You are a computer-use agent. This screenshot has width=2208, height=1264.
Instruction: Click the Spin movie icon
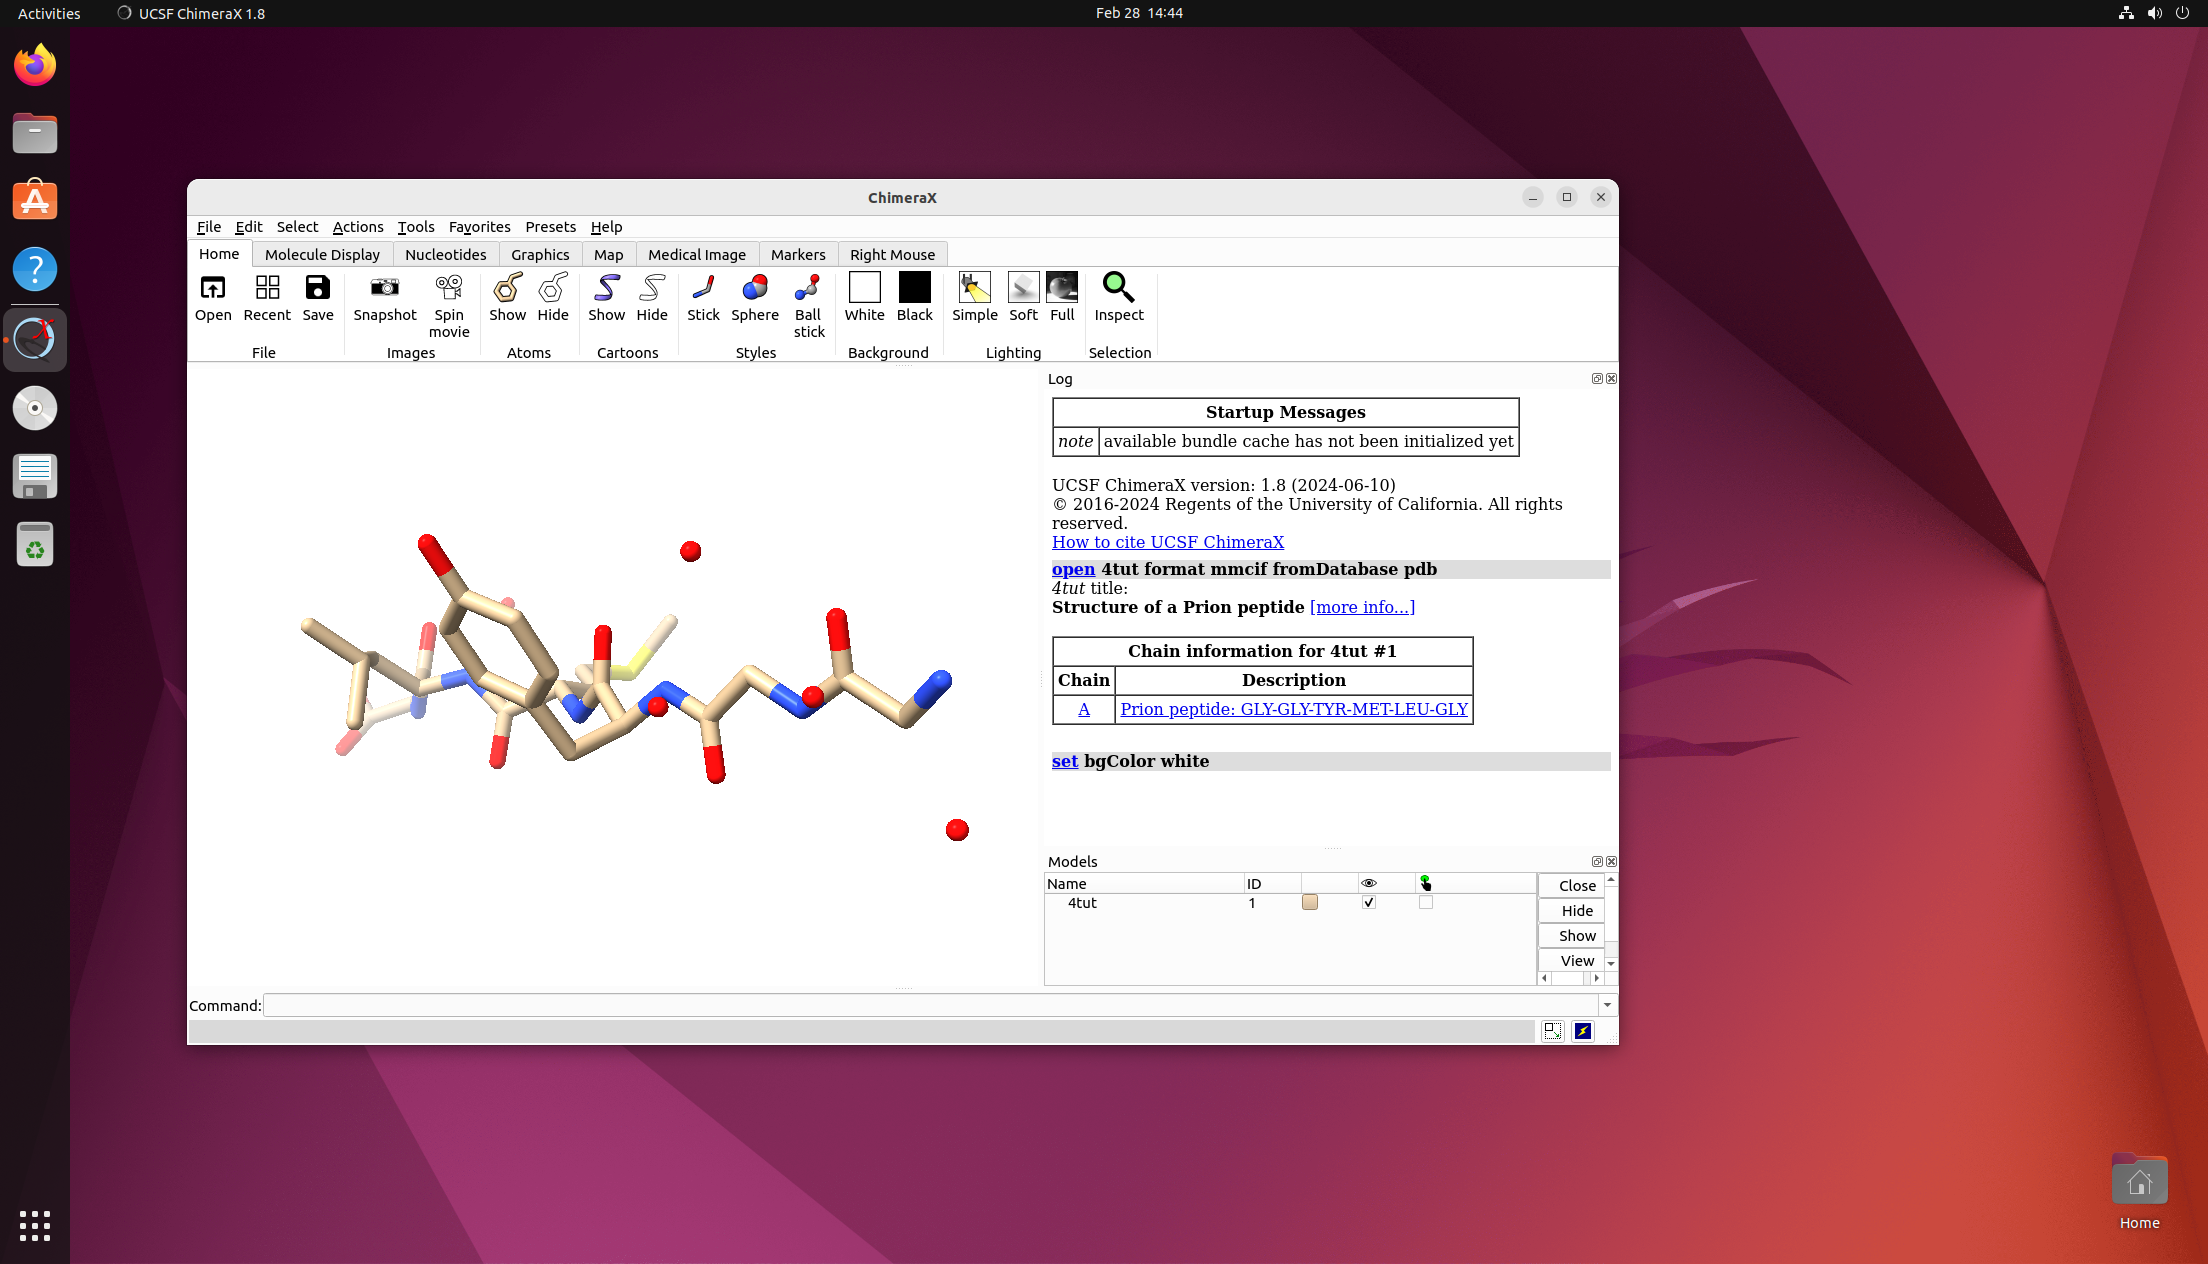pos(449,289)
